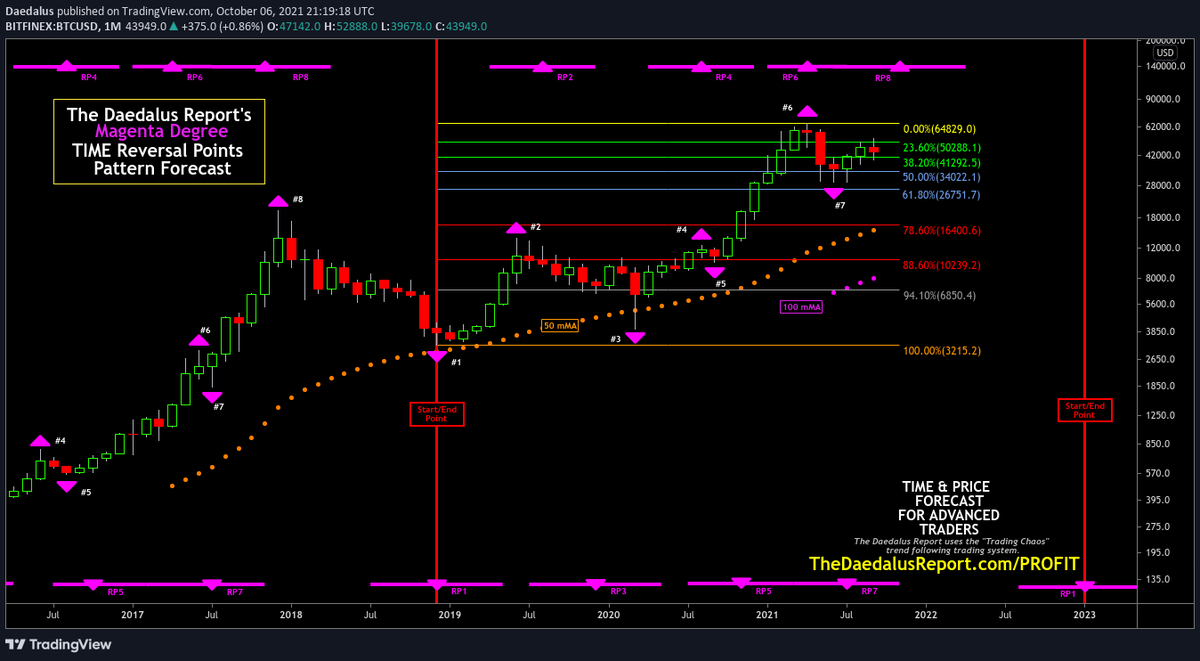Select the magenta triangle beside #2

click(x=516, y=228)
